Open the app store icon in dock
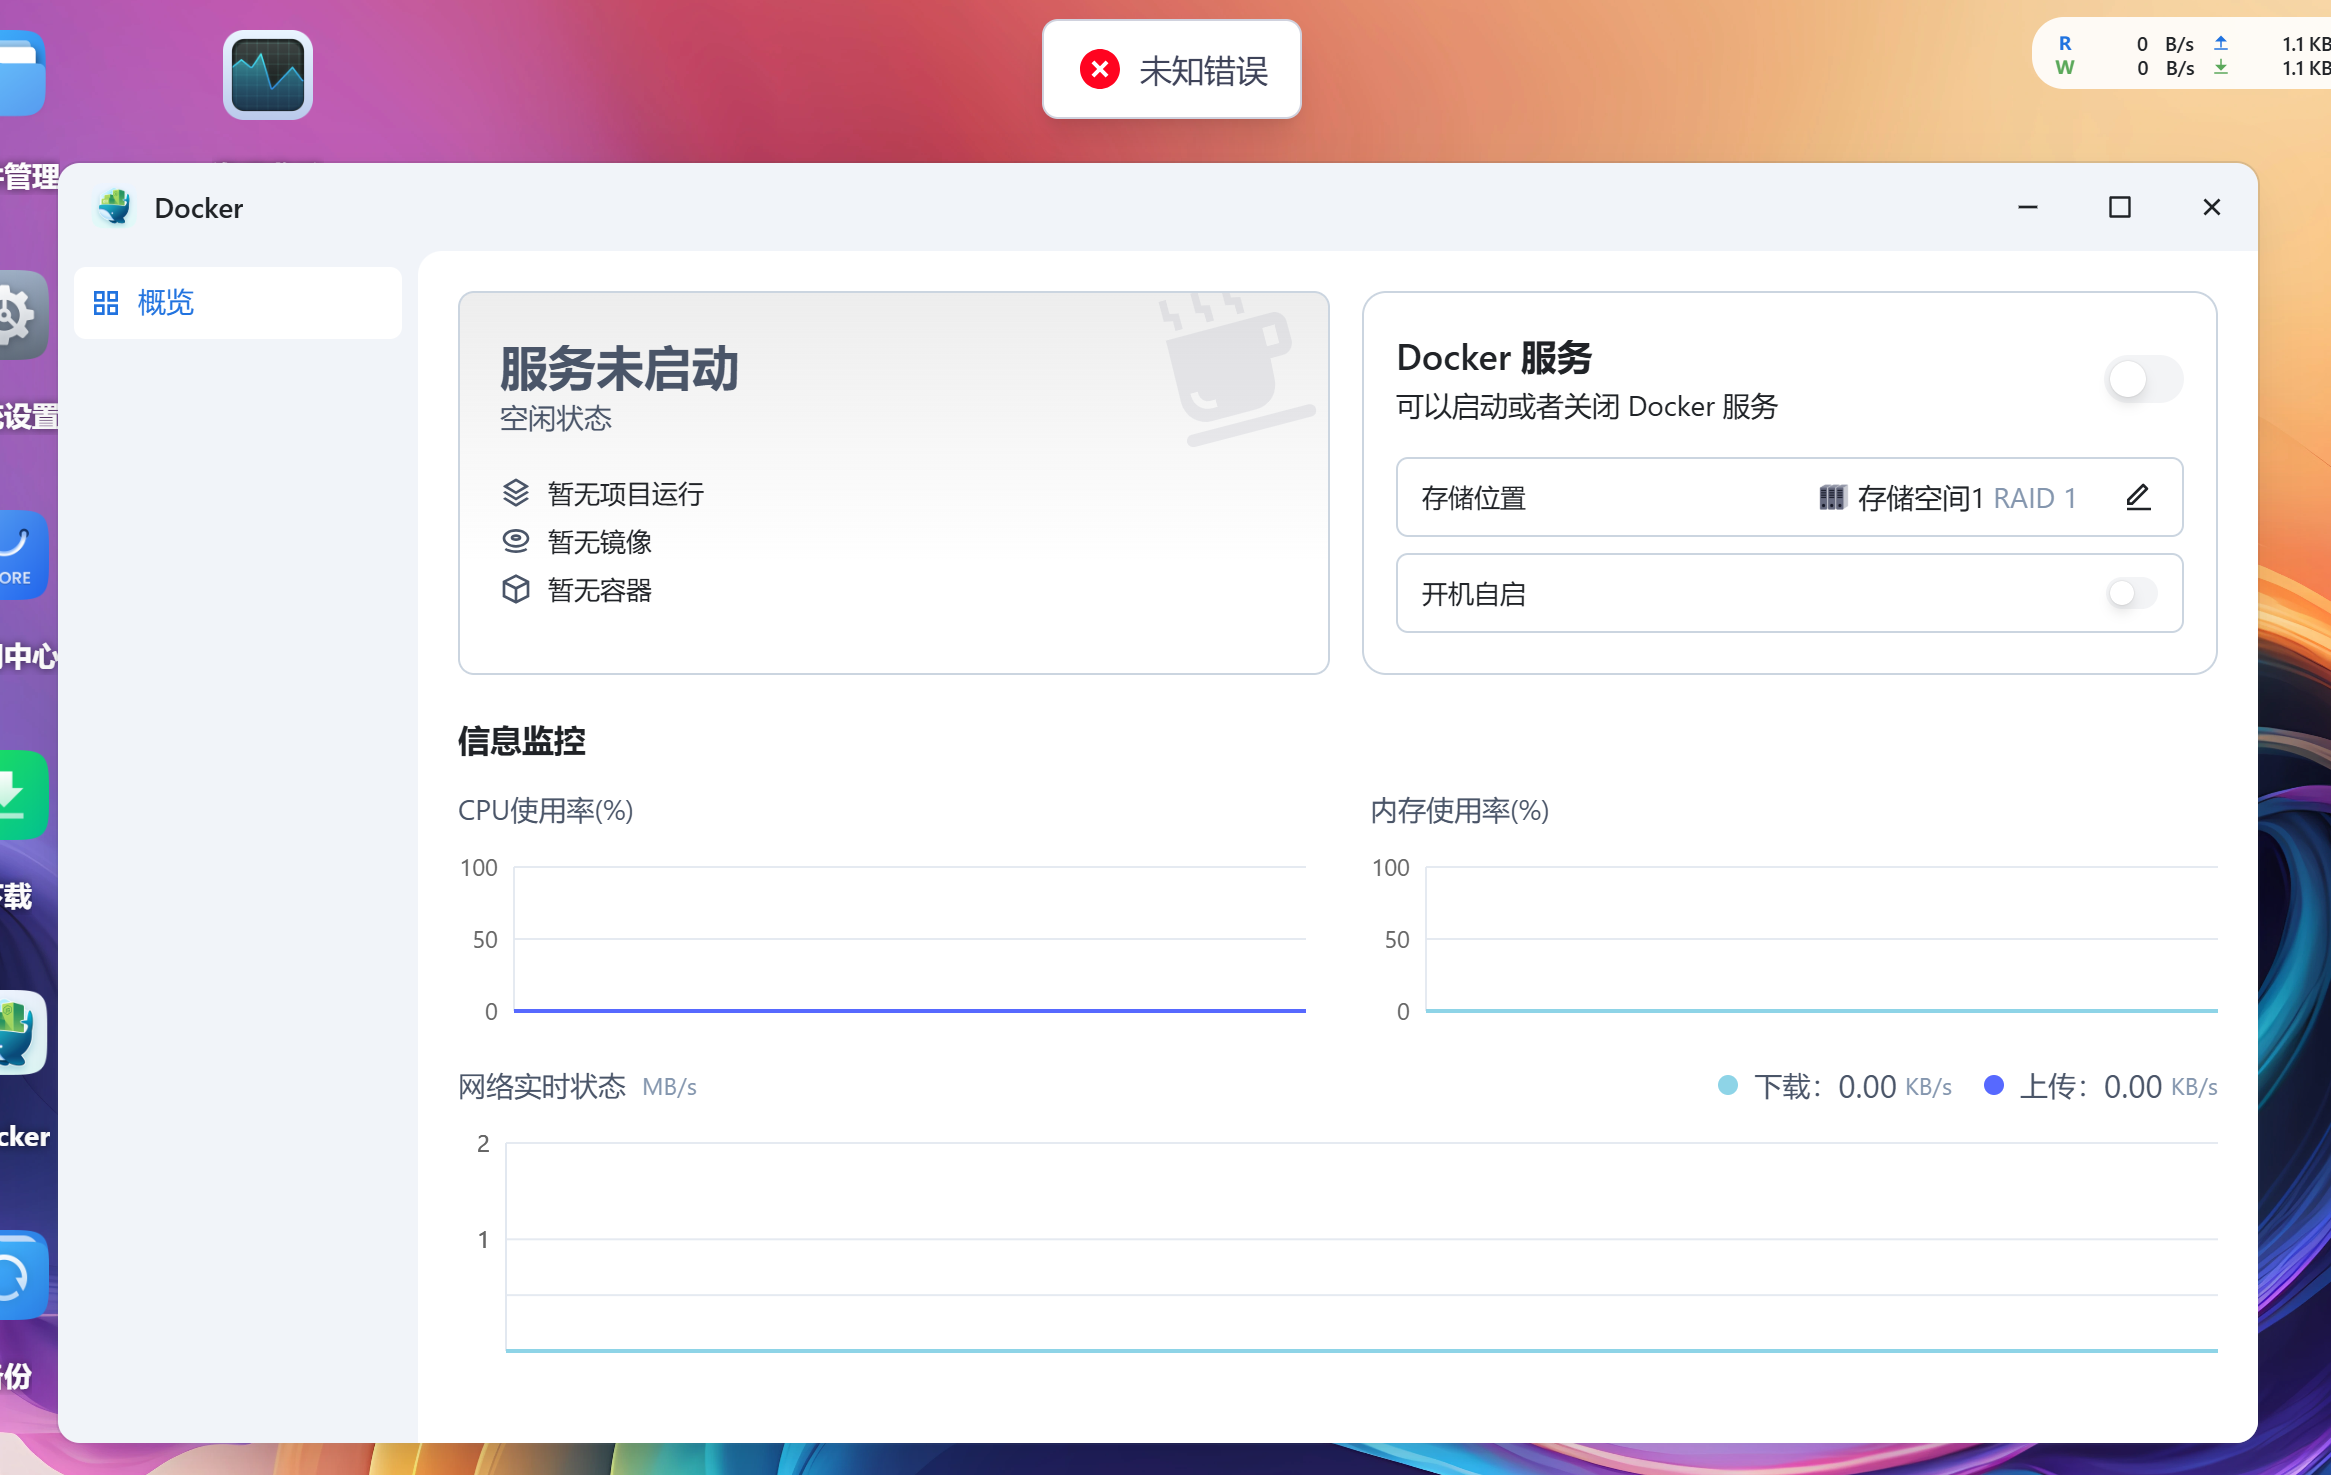Viewport: 2331px width, 1475px height. [22, 555]
